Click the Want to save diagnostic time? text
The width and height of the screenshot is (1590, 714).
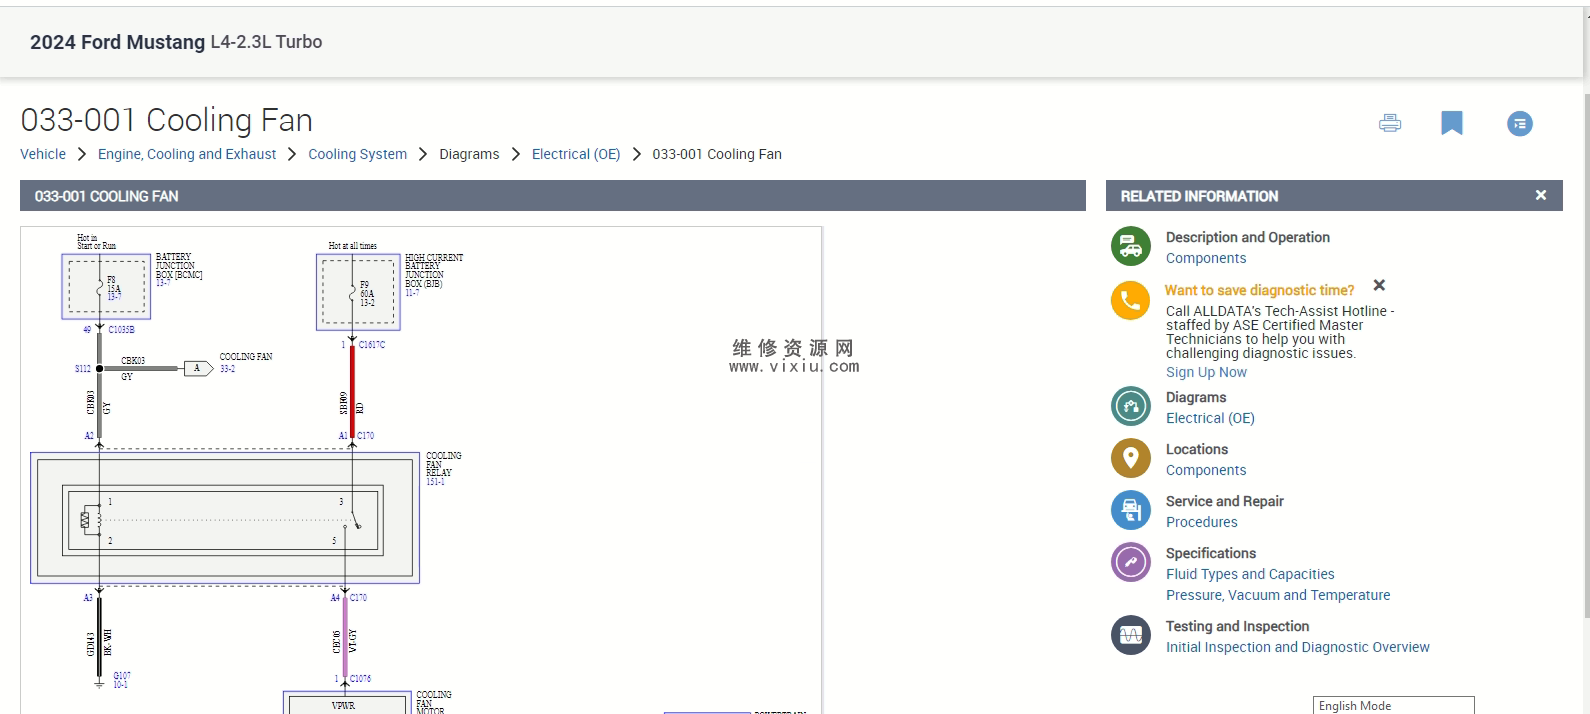point(1259,290)
